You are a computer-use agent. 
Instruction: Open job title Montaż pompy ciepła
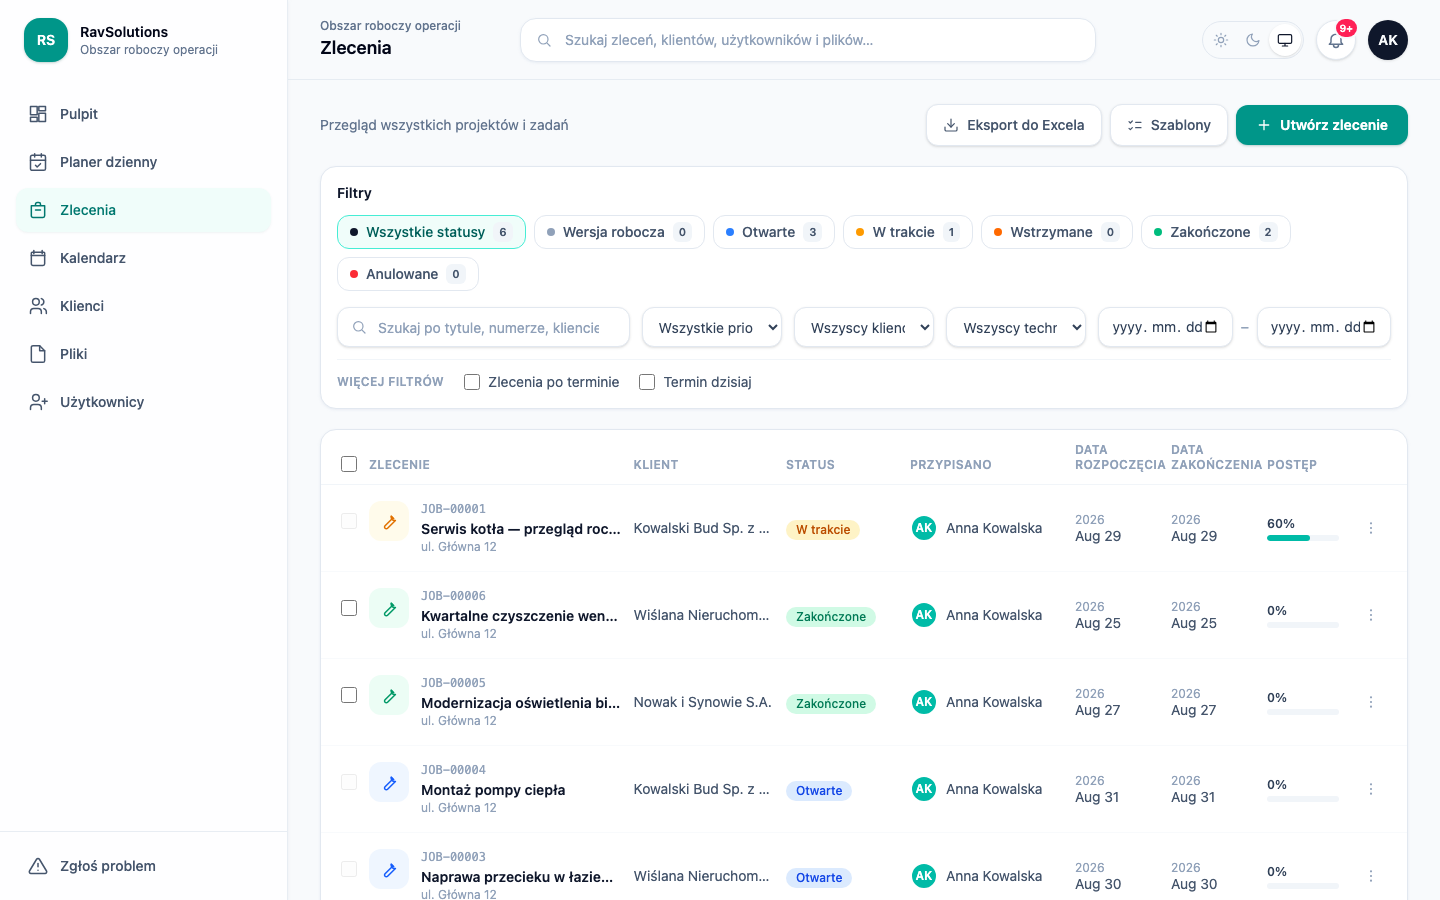pos(493,790)
